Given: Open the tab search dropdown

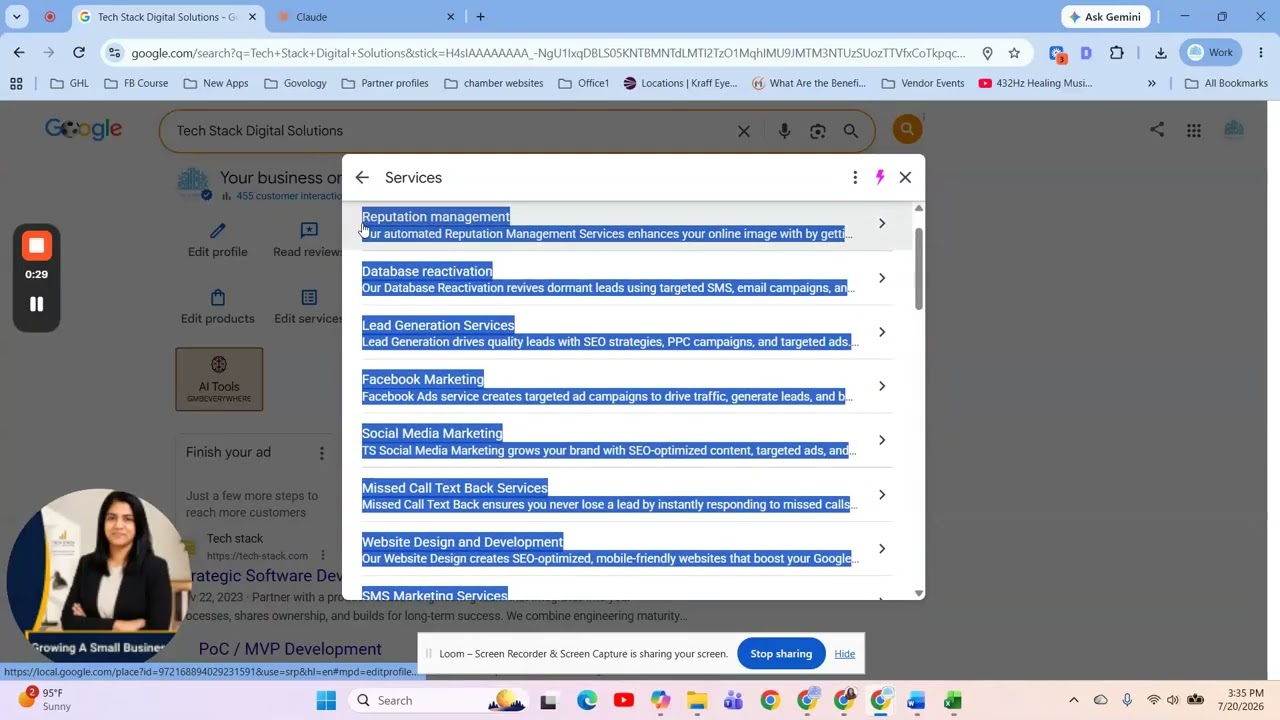Looking at the screenshot, I should point(17,17).
